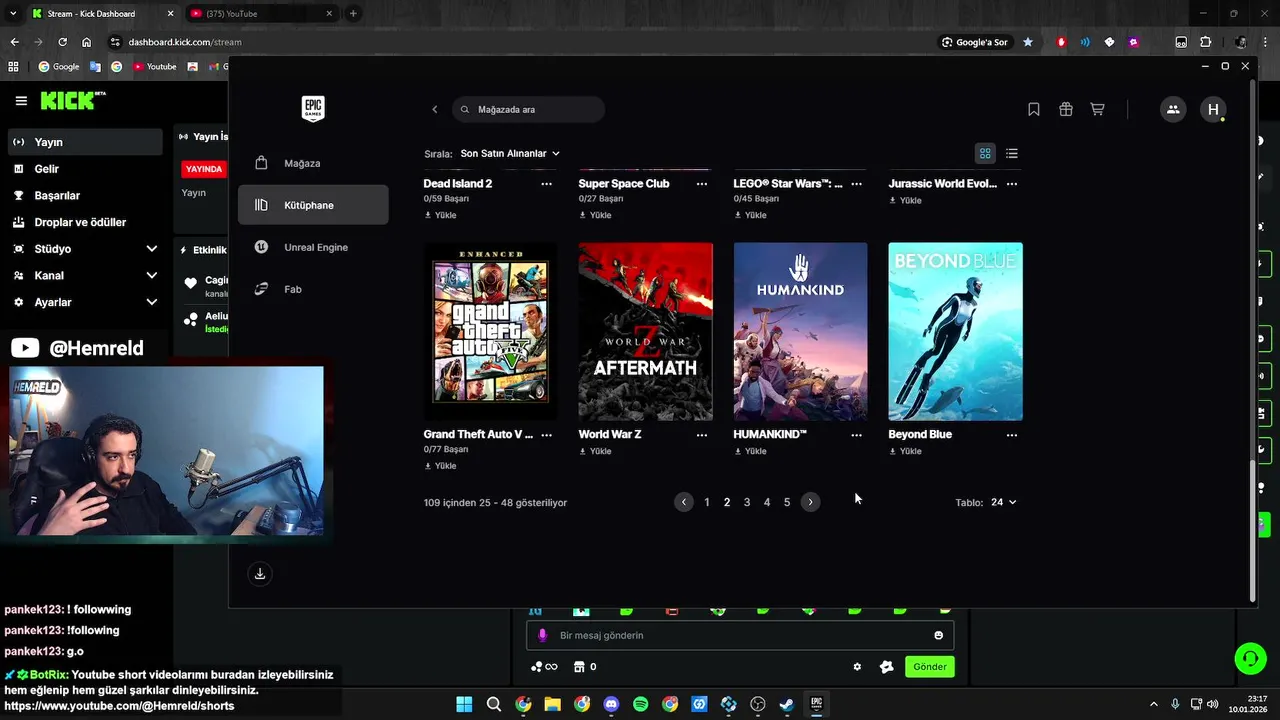Open options menu for Grand Theft Auto V
Screen dimensions: 1280x720
point(546,435)
